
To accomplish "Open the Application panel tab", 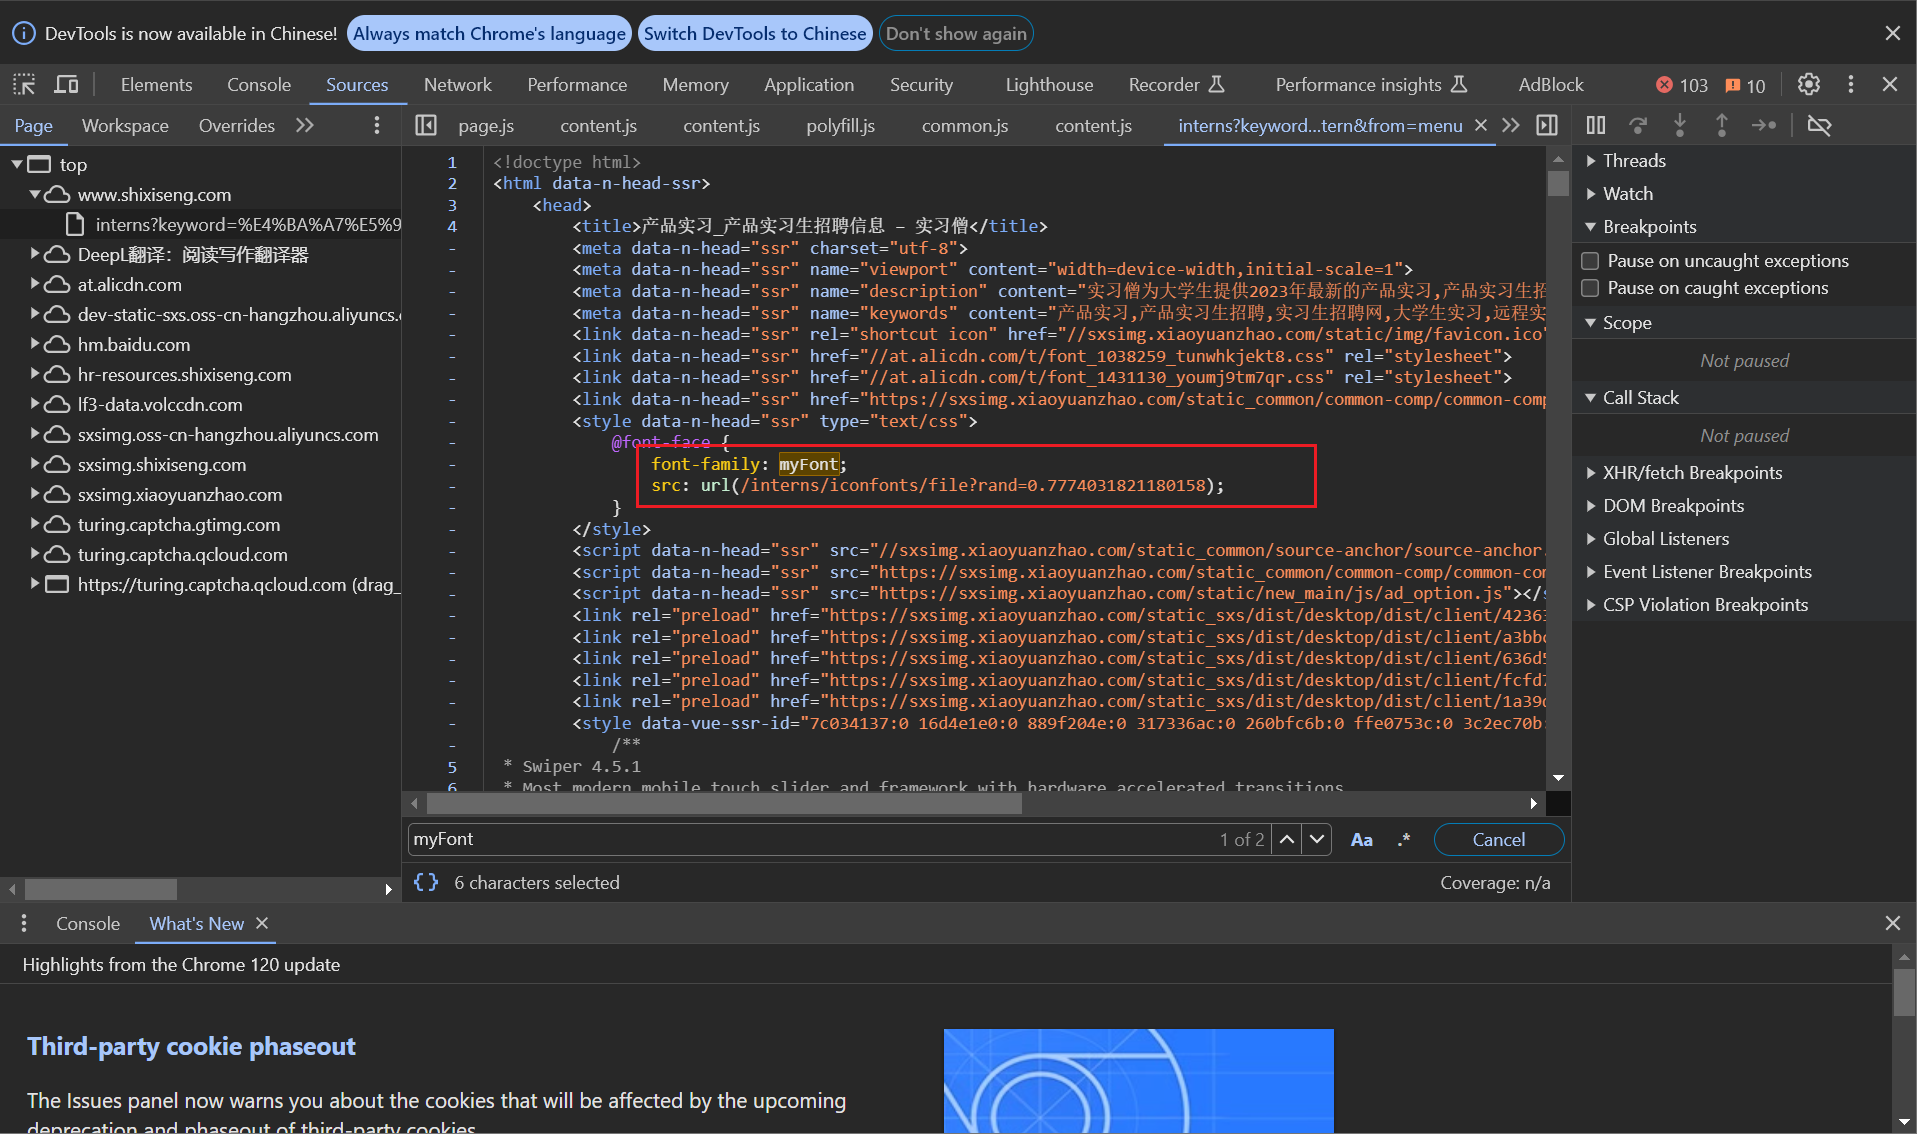I will [x=809, y=85].
